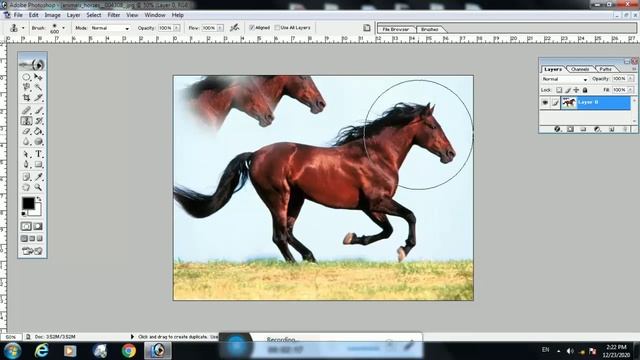Select the Clone Stamp tool in toolbox
Viewport: 640px width, 360px height.
[x=26, y=121]
